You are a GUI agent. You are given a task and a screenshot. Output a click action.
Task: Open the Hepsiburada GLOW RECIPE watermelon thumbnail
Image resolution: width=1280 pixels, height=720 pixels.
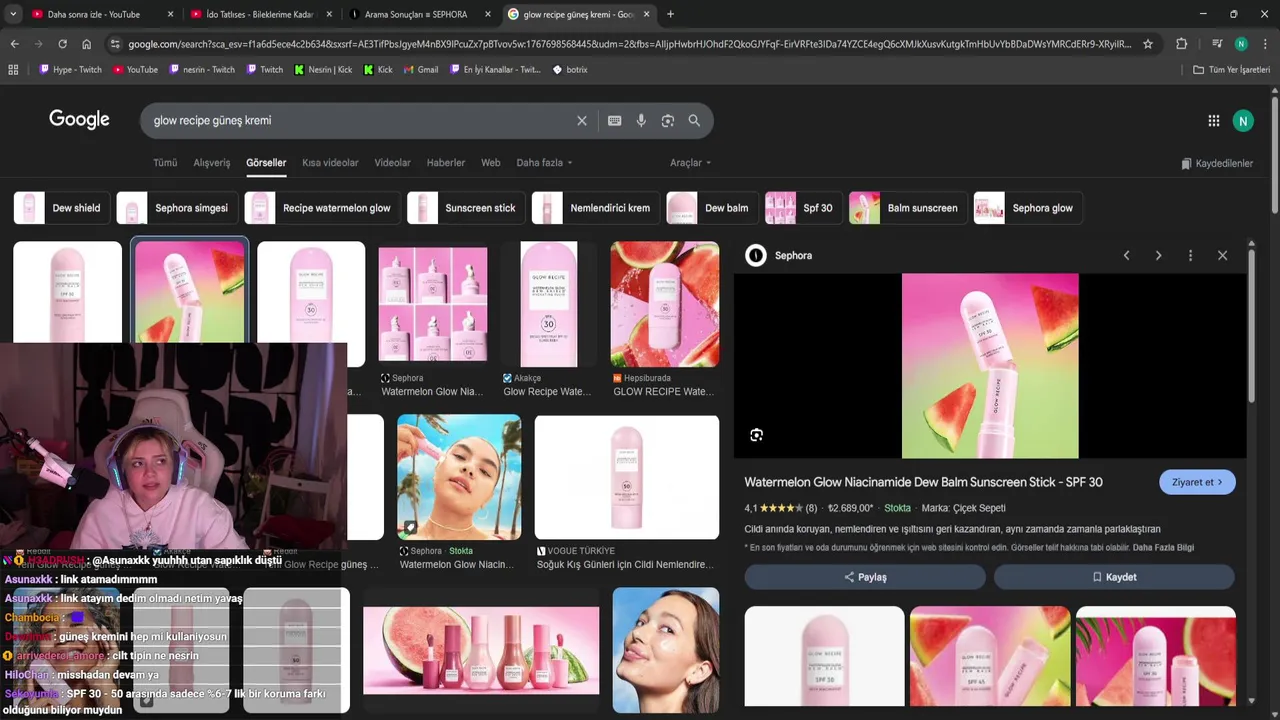[x=665, y=304]
